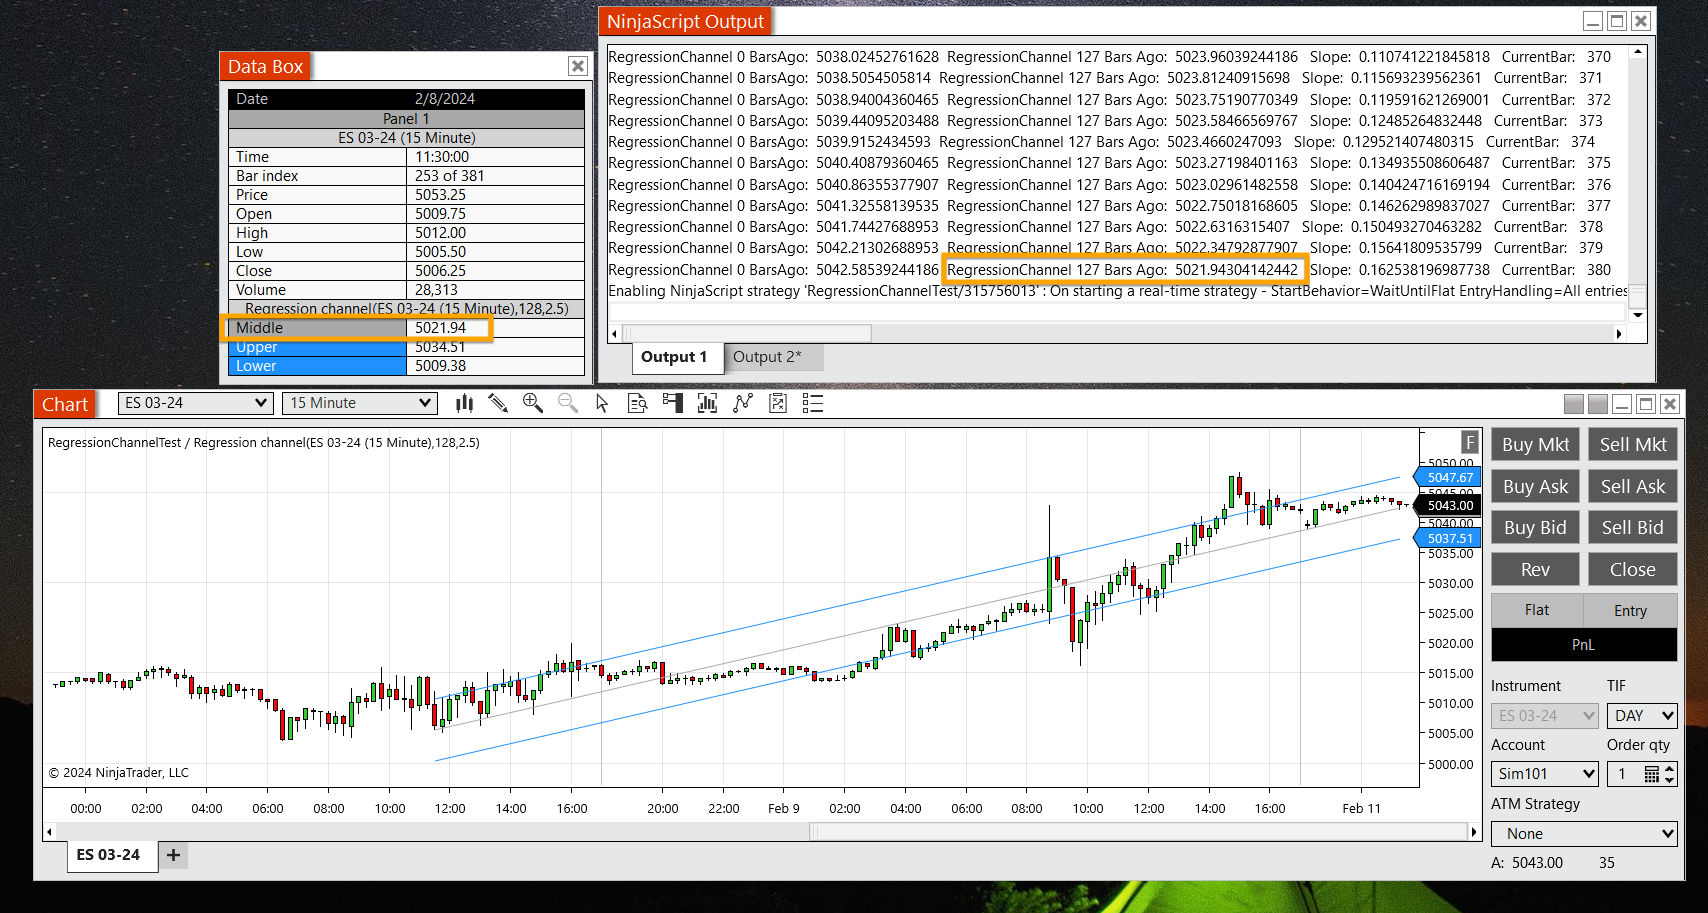Click the RegressionChannelTest chart indicator label

pyautogui.click(x=264, y=442)
